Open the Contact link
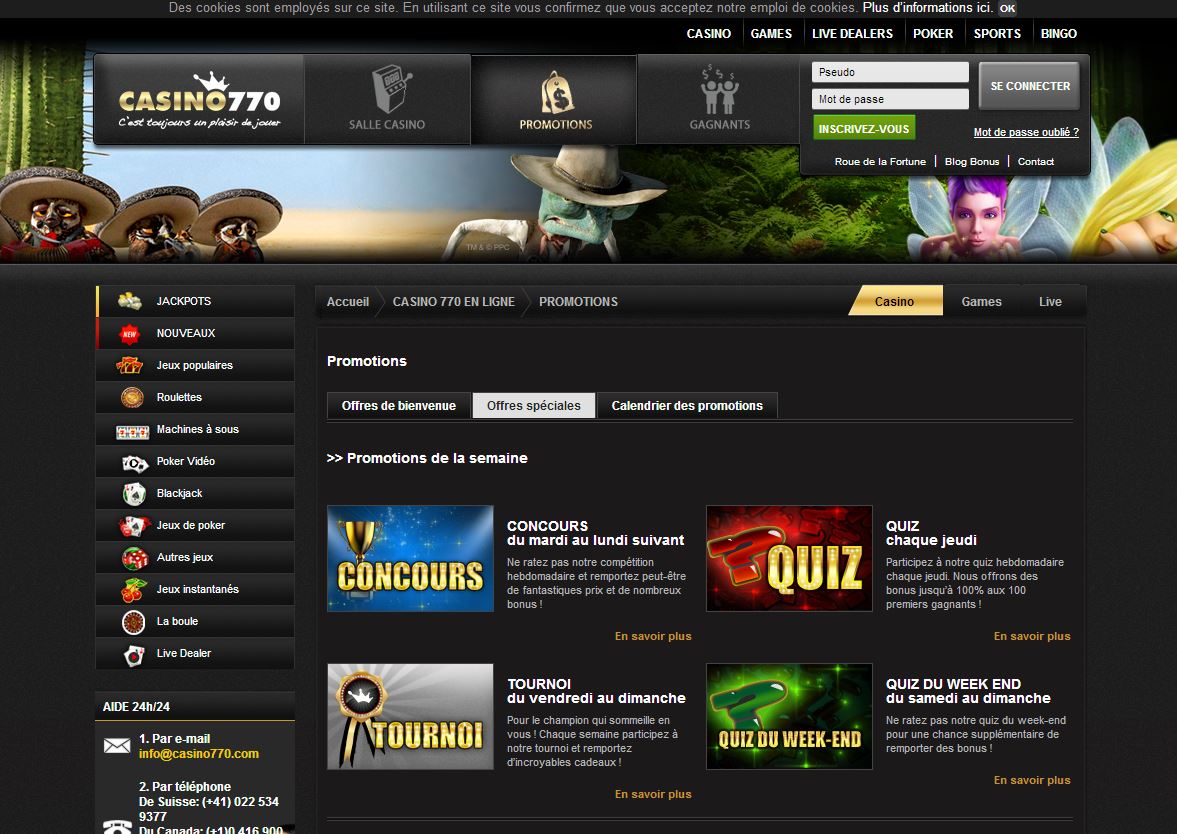The height and width of the screenshot is (834, 1177). pos(1036,161)
